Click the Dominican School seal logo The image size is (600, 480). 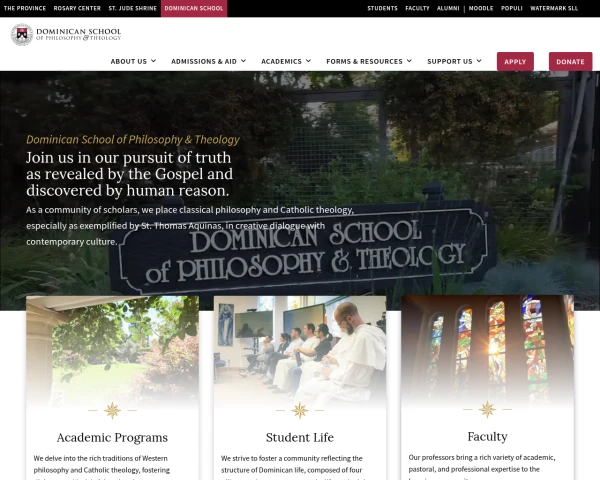pyautogui.click(x=22, y=34)
